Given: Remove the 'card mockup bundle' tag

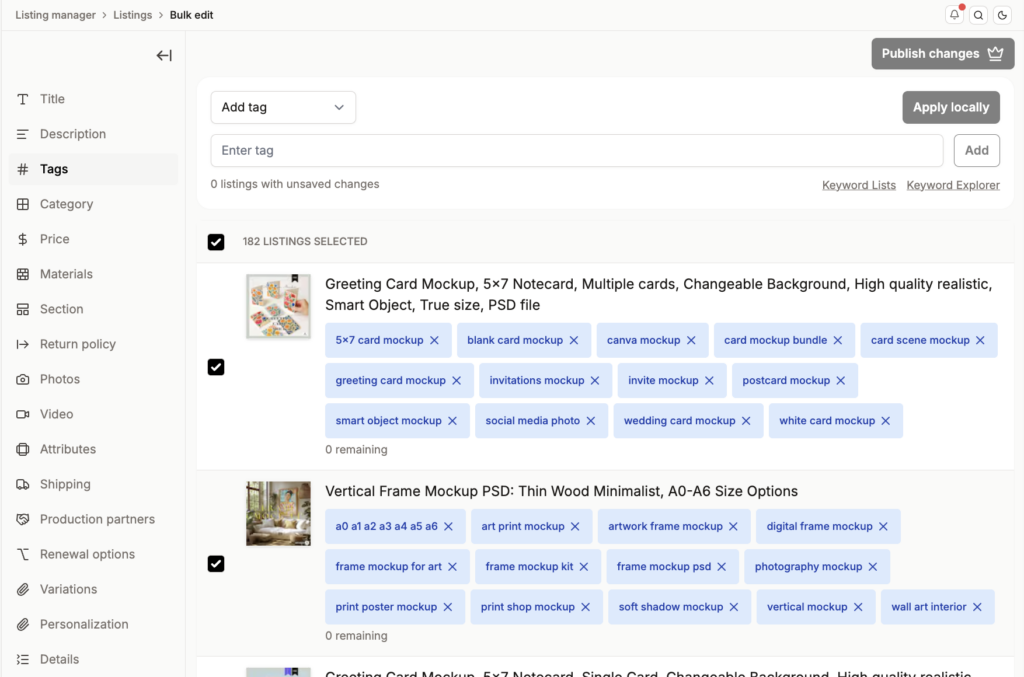Looking at the screenshot, I should pyautogui.click(x=838, y=340).
